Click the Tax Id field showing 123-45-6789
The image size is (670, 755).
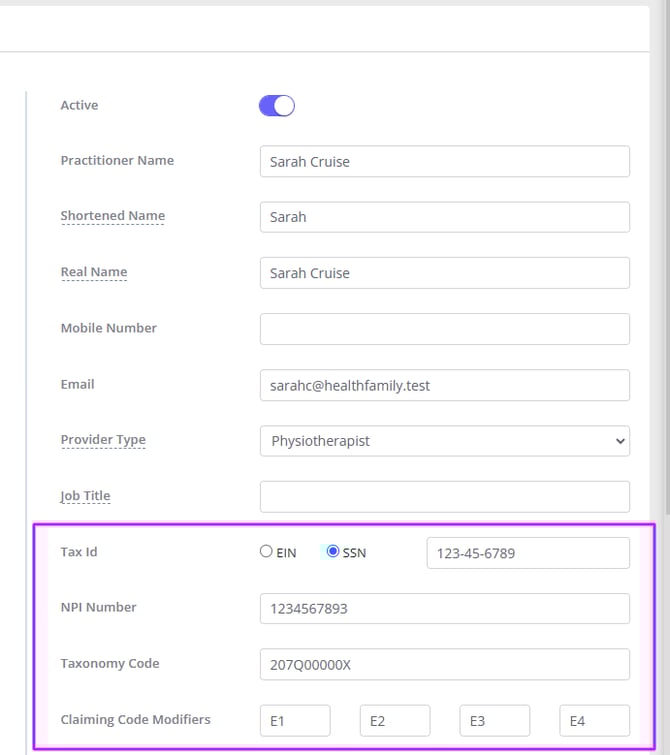point(527,553)
